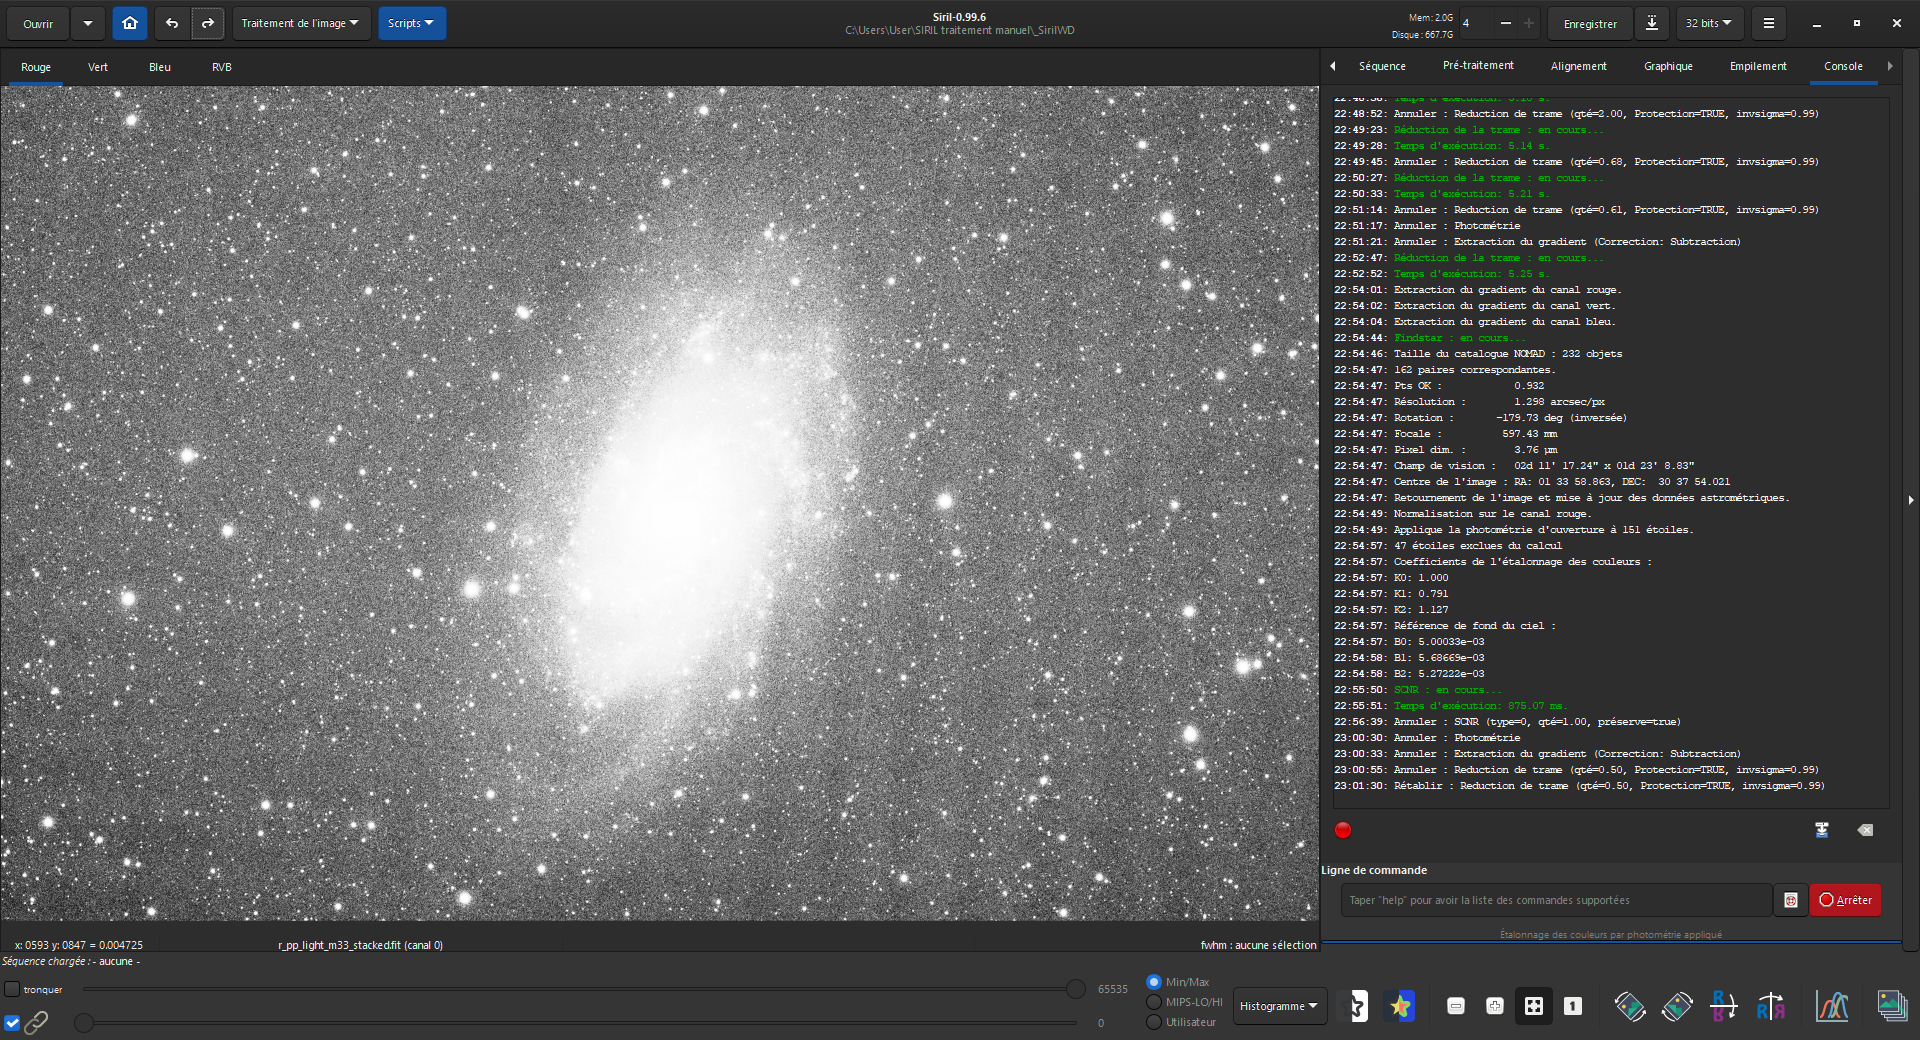Click the Enregistrer button
1920x1040 pixels.
[1589, 23]
